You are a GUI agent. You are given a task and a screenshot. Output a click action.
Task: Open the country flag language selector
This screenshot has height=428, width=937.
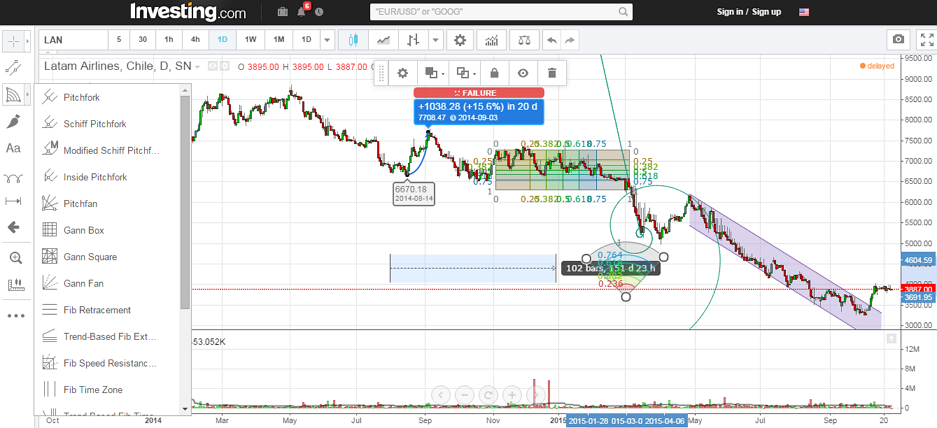[x=804, y=12]
